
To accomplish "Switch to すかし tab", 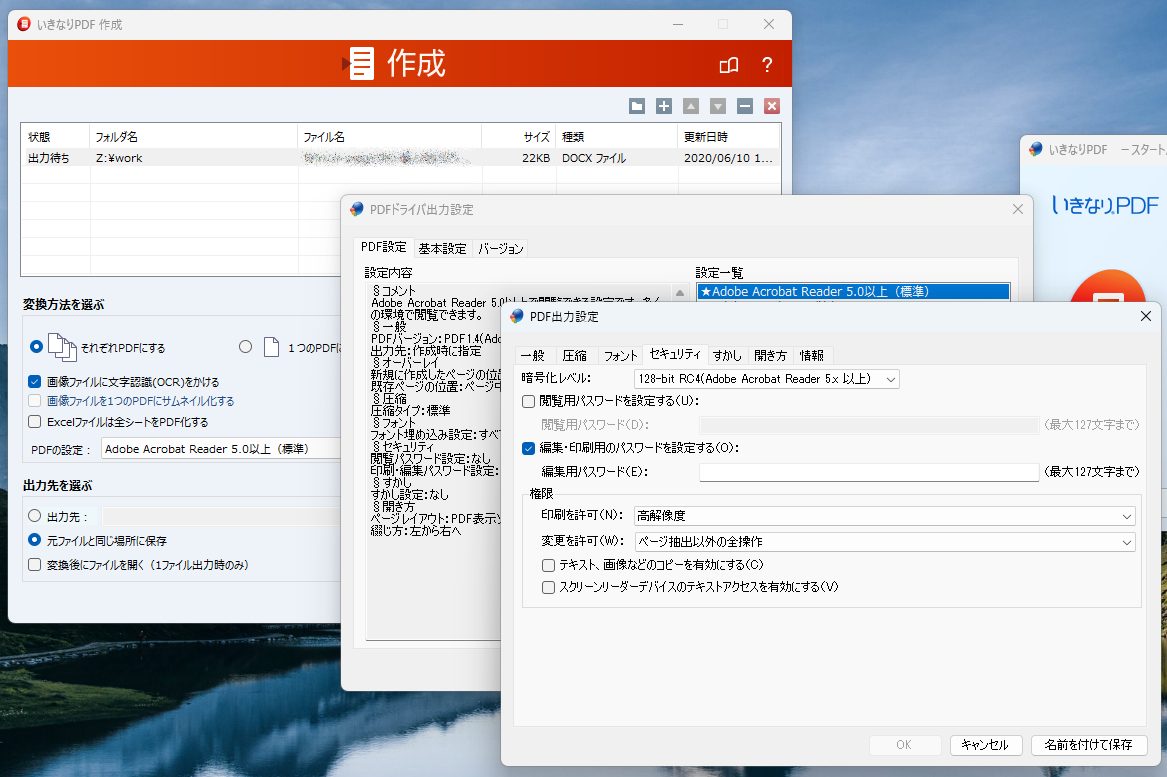I will (x=727, y=356).
